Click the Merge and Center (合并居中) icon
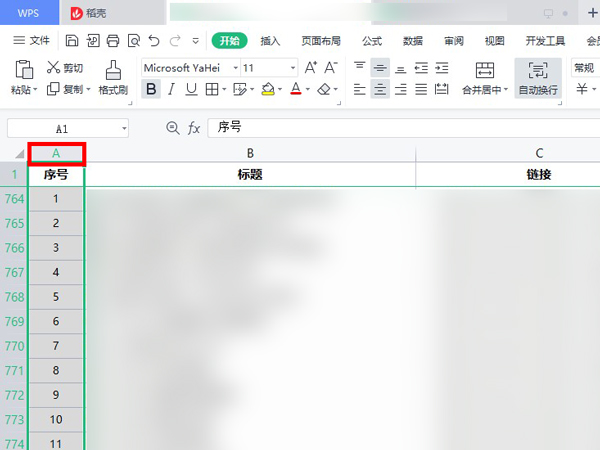This screenshot has height=450, width=600. [x=485, y=69]
